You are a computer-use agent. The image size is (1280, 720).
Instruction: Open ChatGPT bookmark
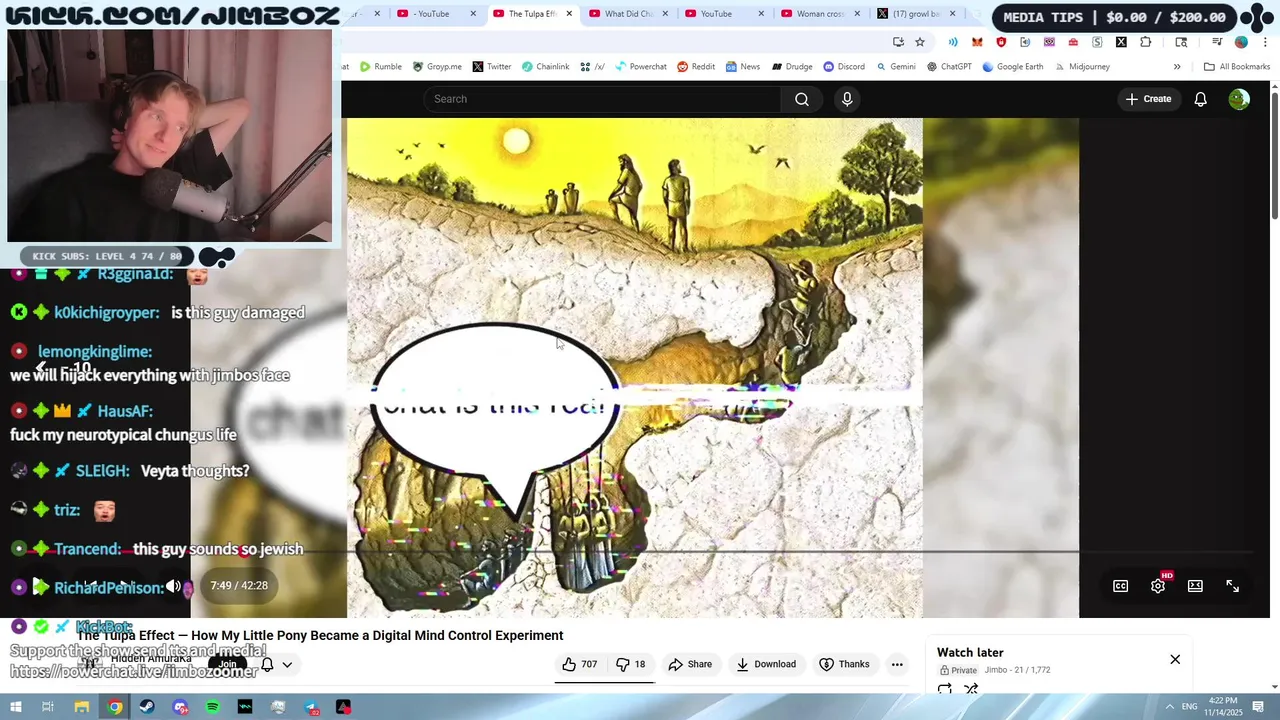click(x=949, y=67)
